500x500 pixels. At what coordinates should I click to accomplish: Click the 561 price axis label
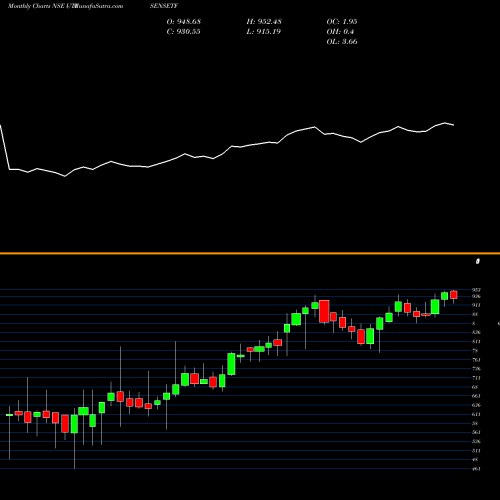point(476,432)
